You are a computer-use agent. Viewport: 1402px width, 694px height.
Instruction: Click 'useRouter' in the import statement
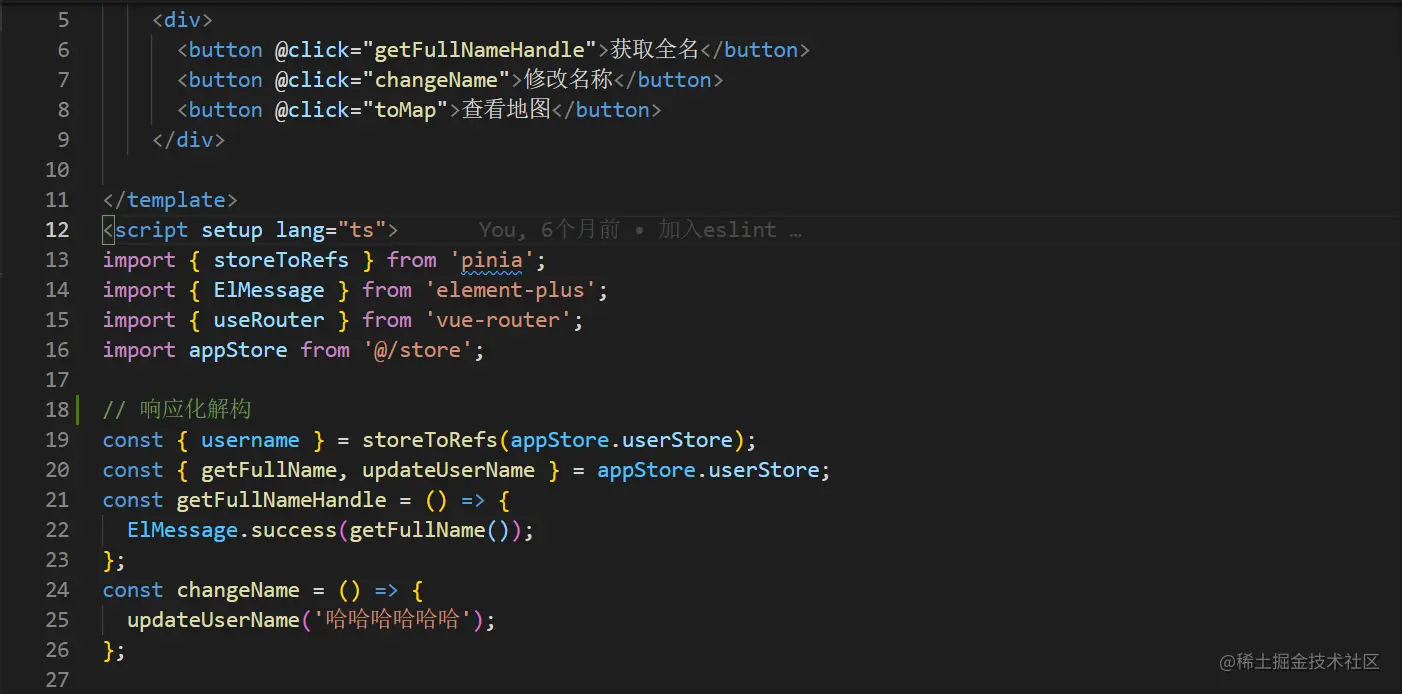pyautogui.click(x=269, y=320)
